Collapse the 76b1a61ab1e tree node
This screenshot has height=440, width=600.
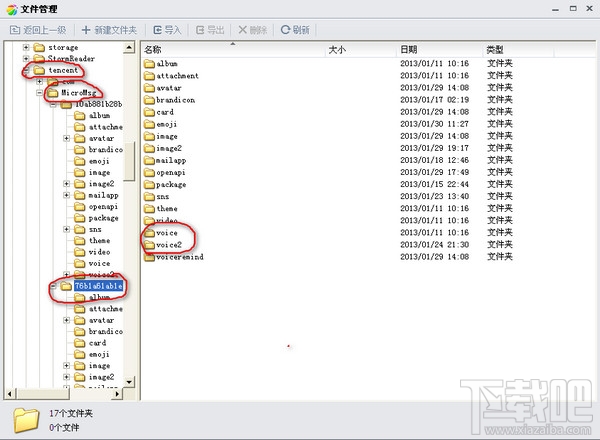click(x=53, y=286)
